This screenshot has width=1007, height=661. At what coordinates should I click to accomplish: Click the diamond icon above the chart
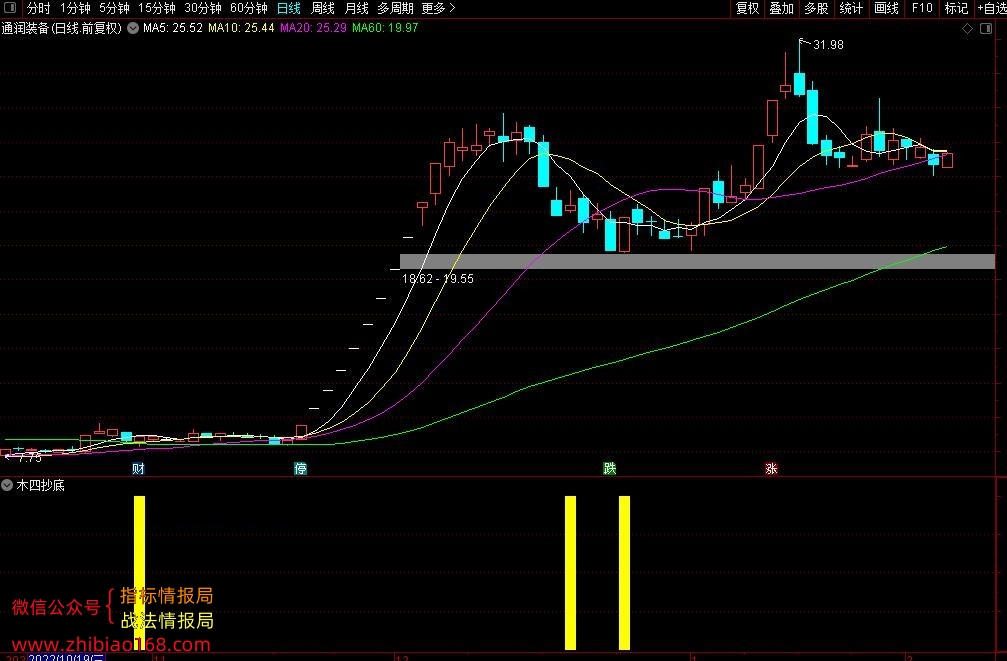967,29
